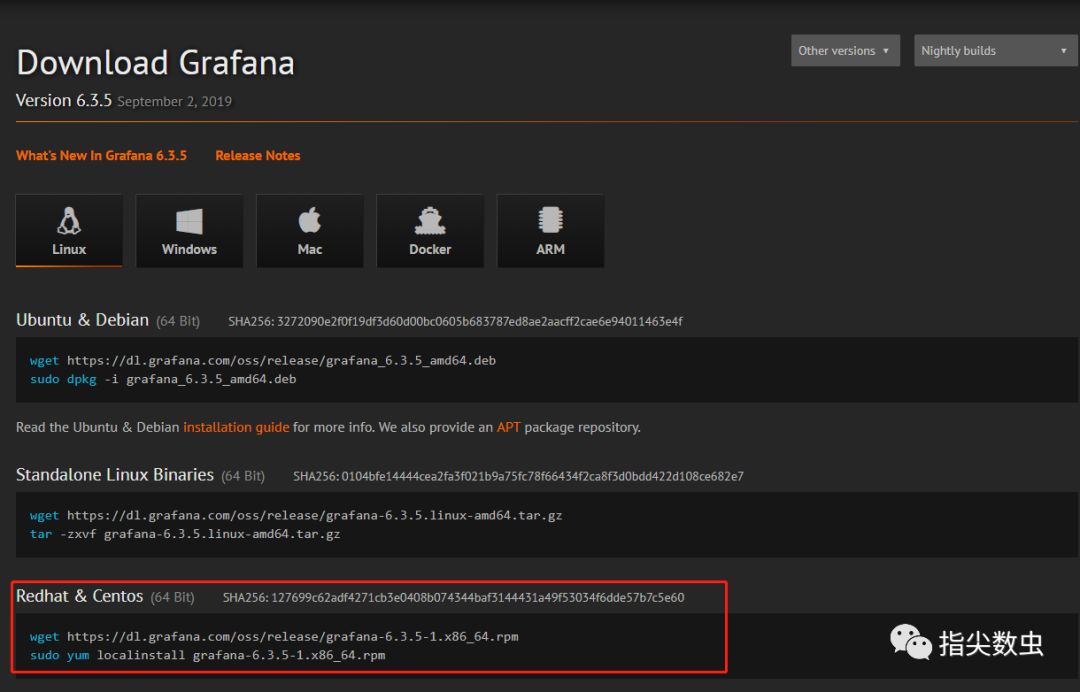
Task: Select the Linux penguin icon
Action: (69, 221)
